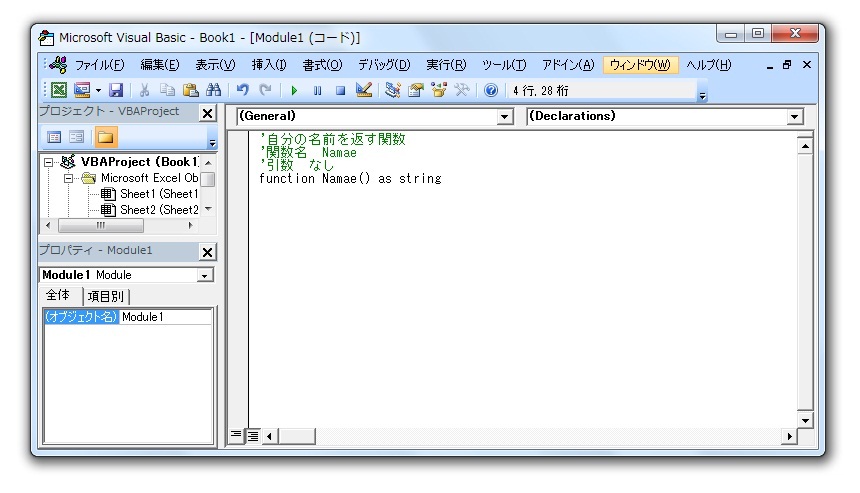Save the workbook with the floppy icon
Image resolution: width=860 pixels, height=493 pixels.
click(116, 90)
